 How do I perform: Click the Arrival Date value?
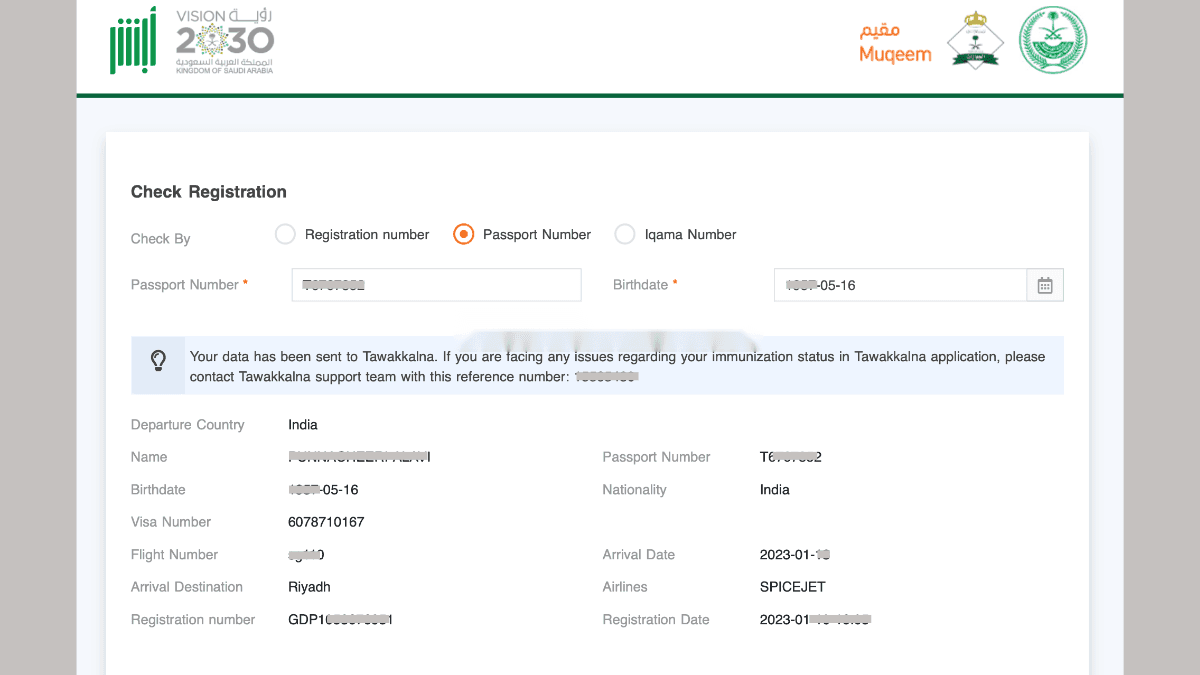(796, 555)
